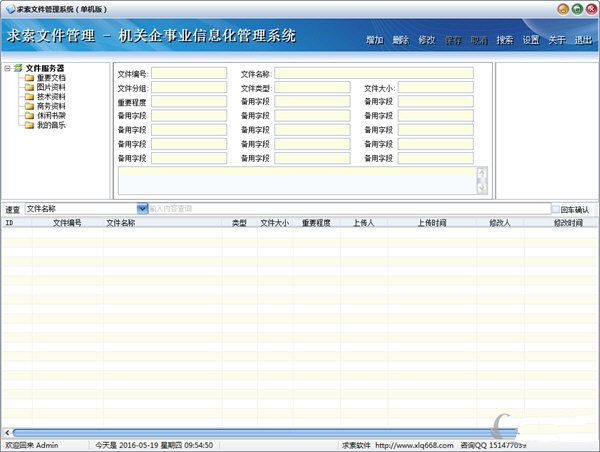Open the 重要文档 folder in the tree
The image size is (600, 452).
point(51,77)
